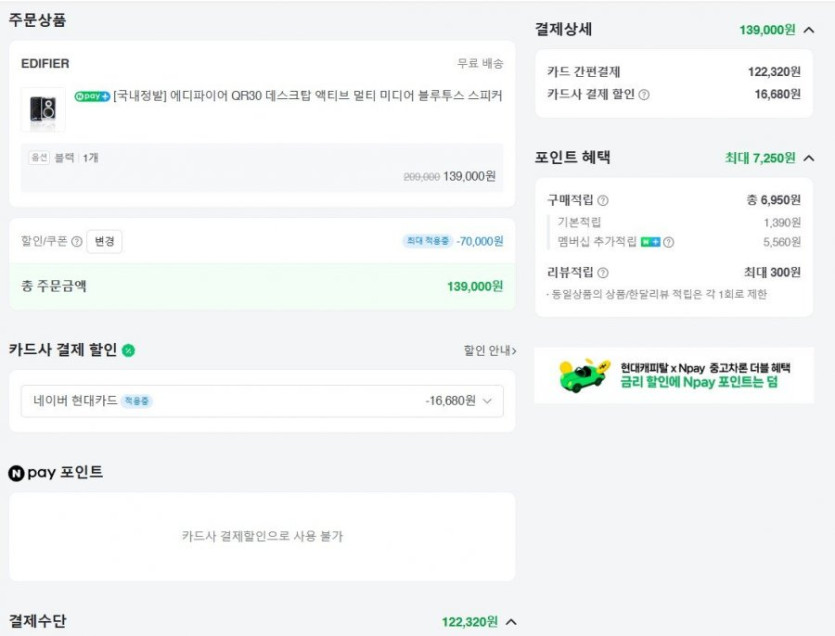This screenshot has height=636, width=835.
Task: Click the help icon beside 리뷰적립
Action: (x=603, y=273)
